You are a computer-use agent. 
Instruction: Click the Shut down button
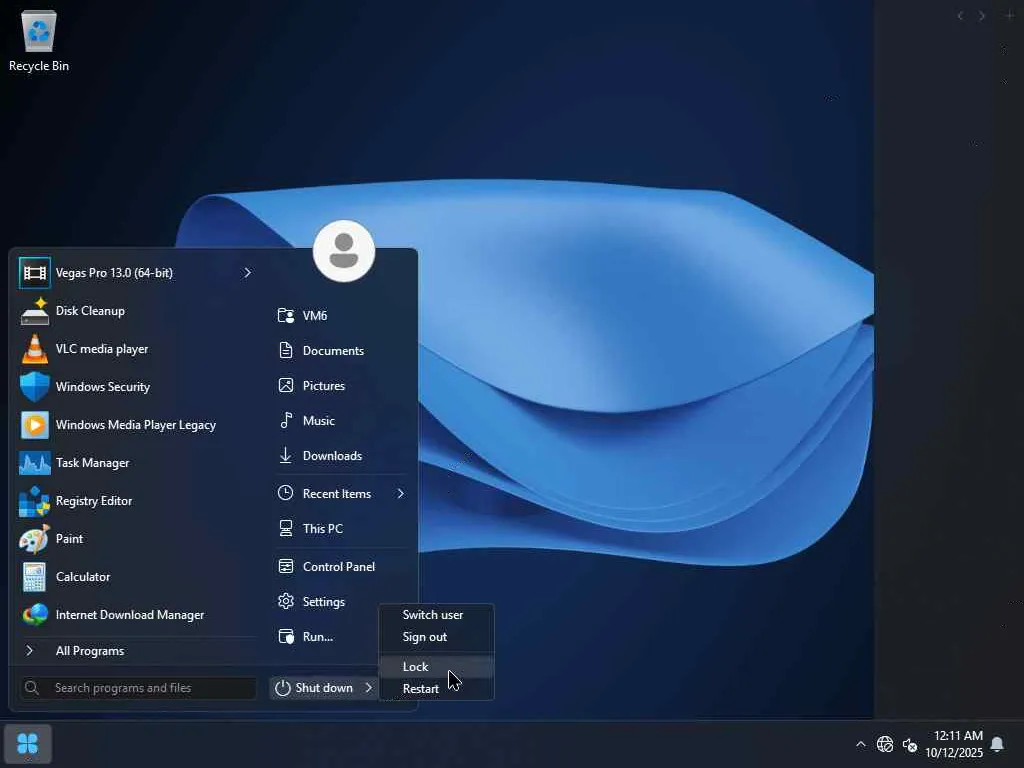(x=314, y=688)
